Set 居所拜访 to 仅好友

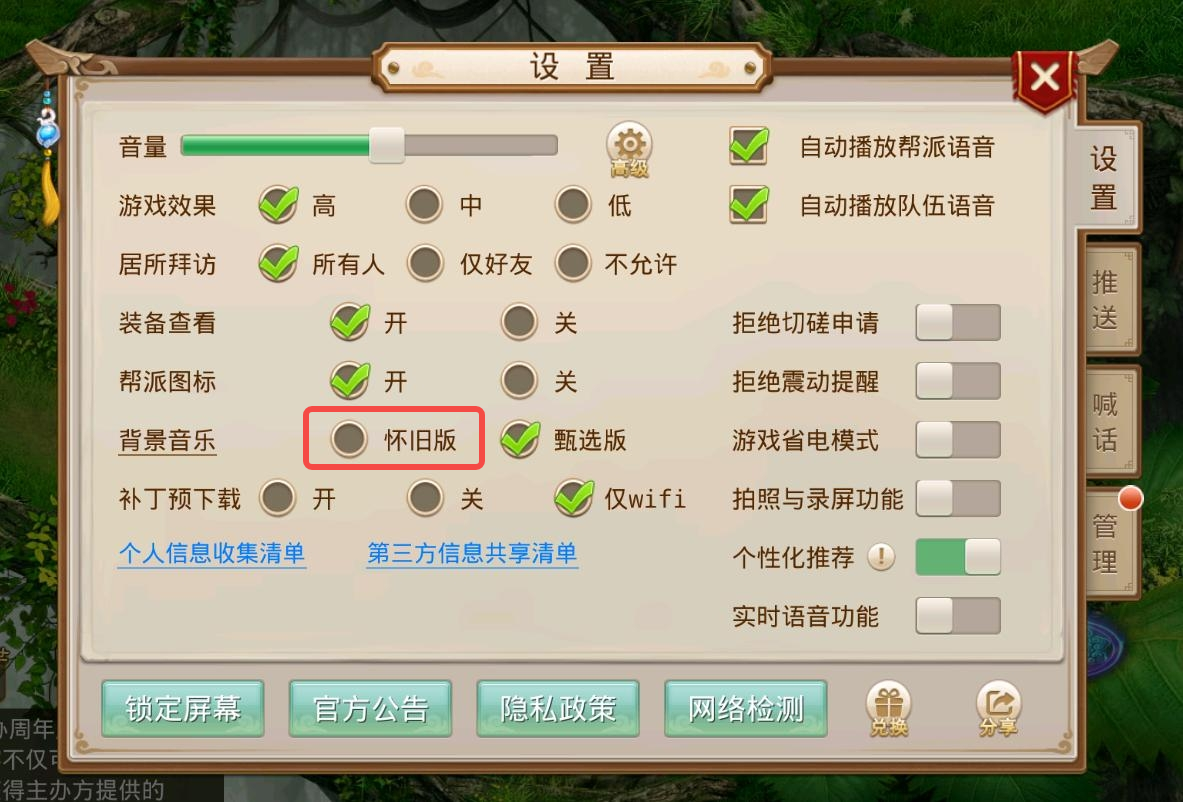pyautogui.click(x=426, y=263)
